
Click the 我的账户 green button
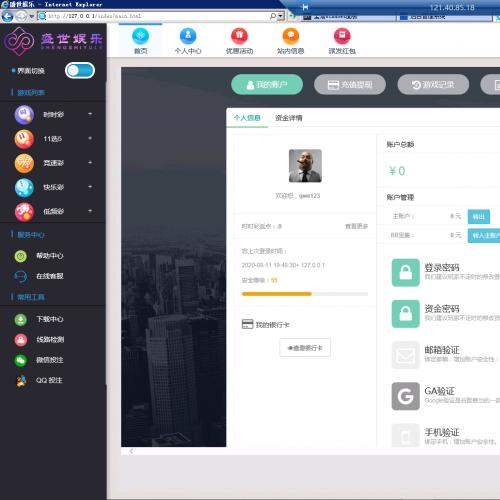coord(267,85)
